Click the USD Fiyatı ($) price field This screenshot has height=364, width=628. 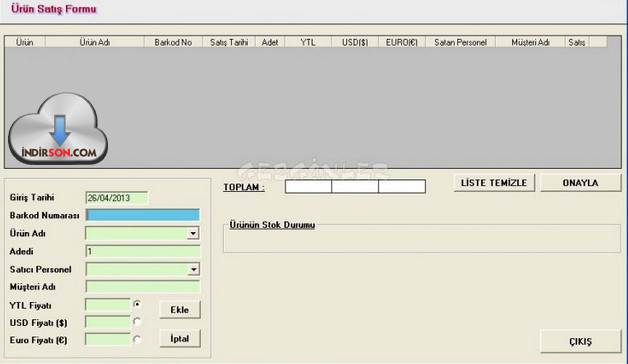[108, 322]
